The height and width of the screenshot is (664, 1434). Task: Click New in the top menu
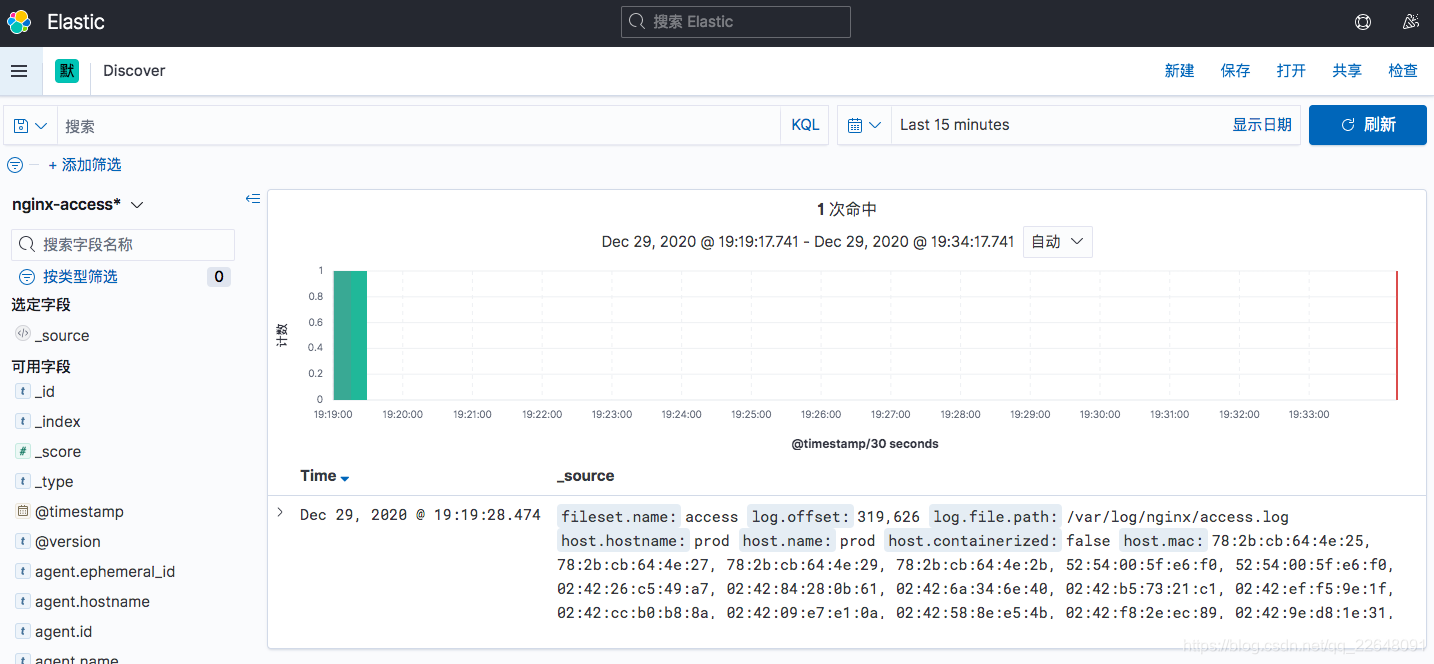pyautogui.click(x=1180, y=71)
